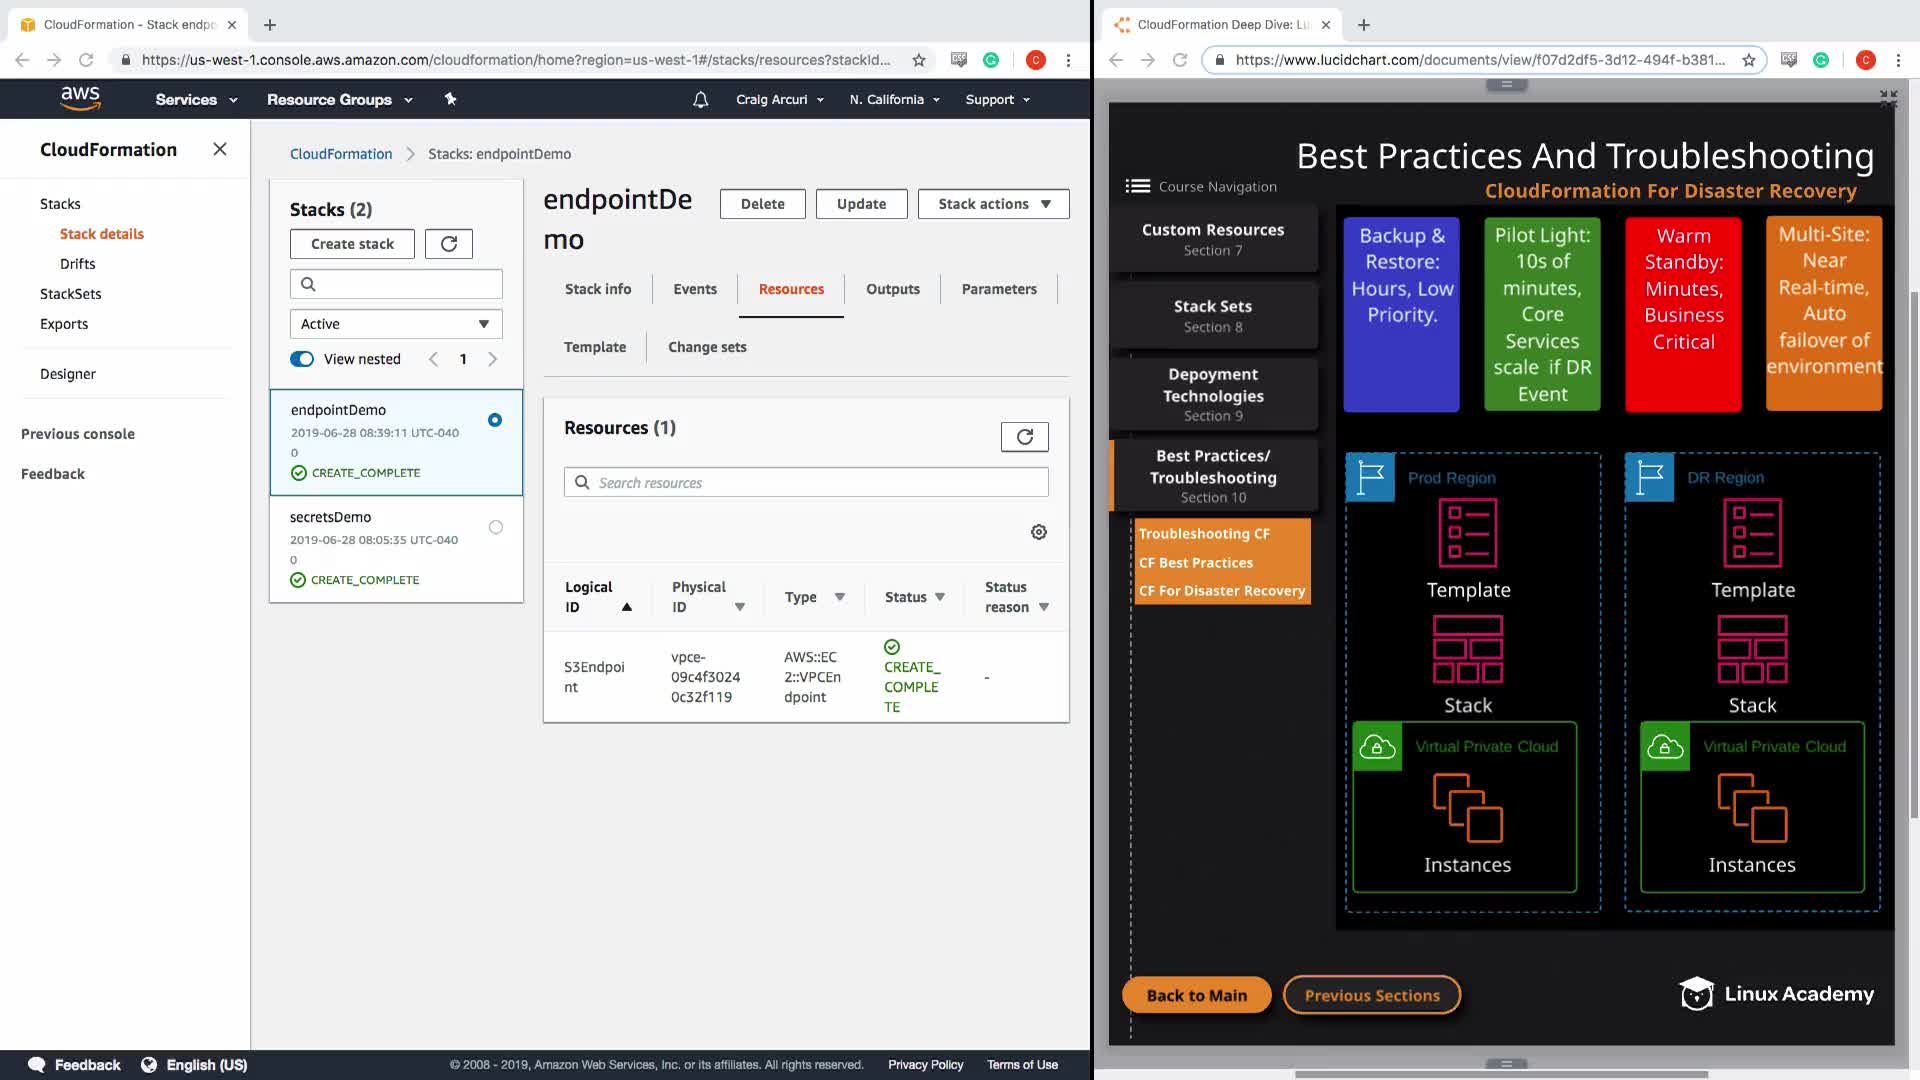Select the secretsDemo stack radio button
This screenshot has height=1080, width=1920.
[x=496, y=527]
